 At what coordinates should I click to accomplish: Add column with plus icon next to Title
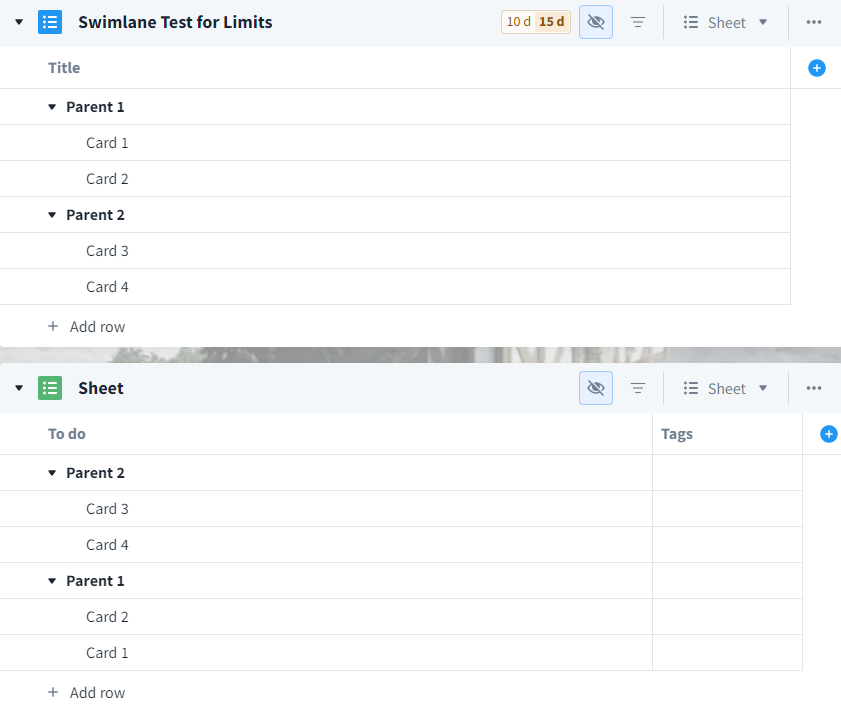tap(817, 68)
